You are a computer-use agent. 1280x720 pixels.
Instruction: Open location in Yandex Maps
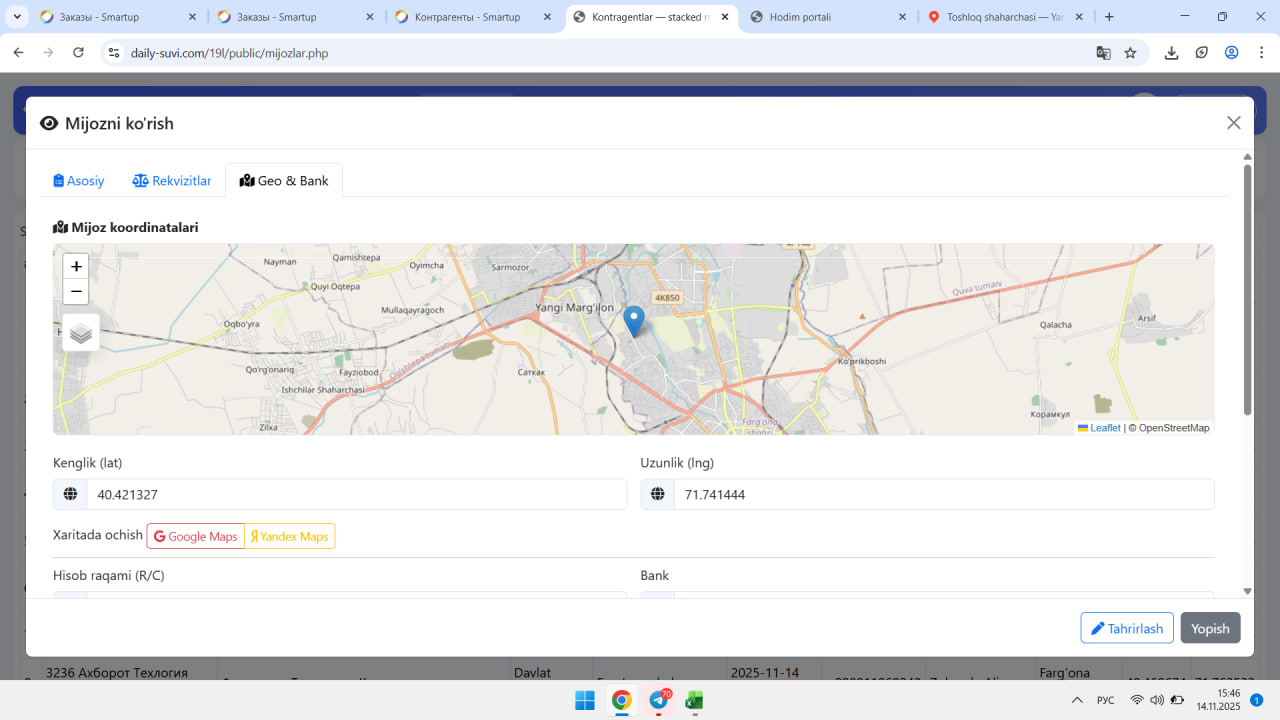[x=290, y=536]
